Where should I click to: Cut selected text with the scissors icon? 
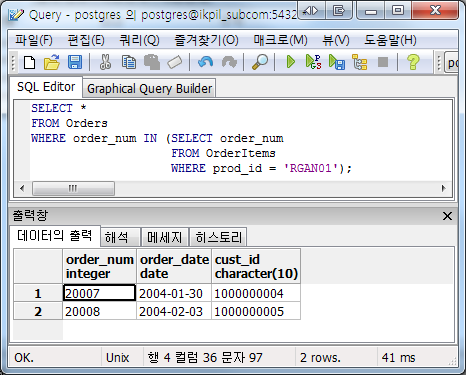tap(105, 62)
